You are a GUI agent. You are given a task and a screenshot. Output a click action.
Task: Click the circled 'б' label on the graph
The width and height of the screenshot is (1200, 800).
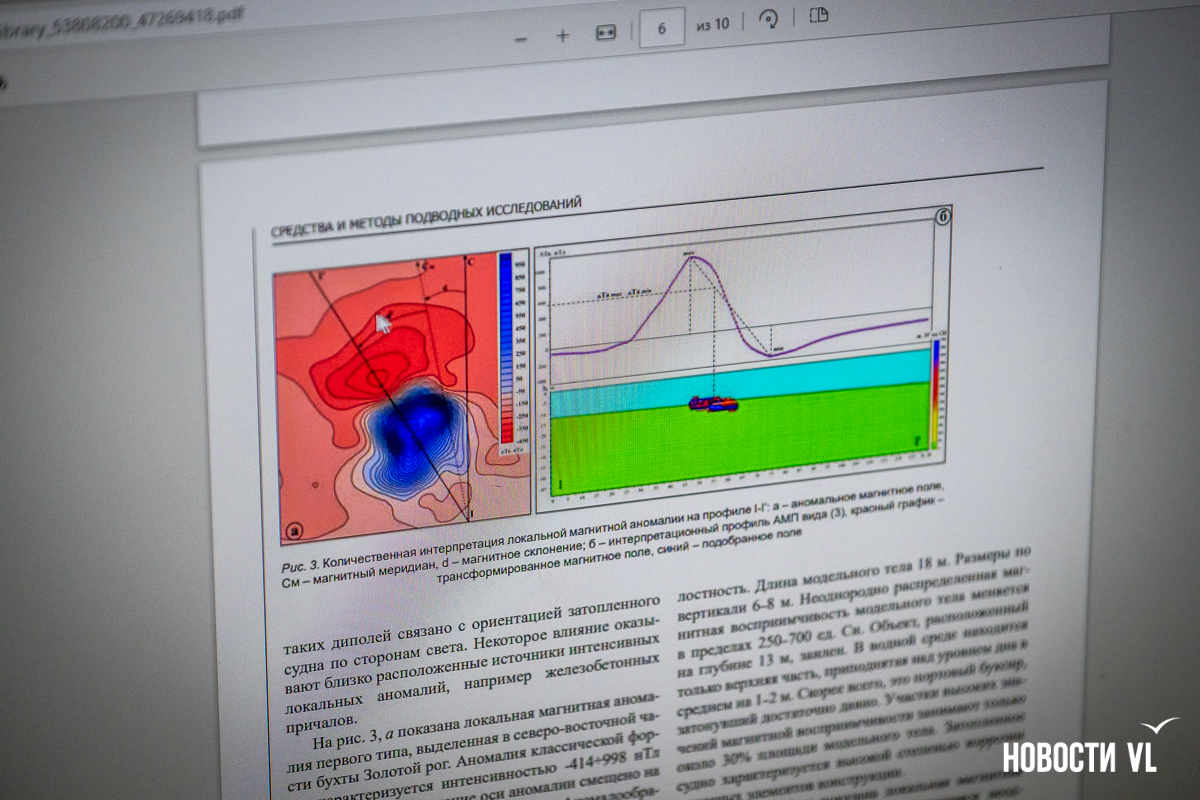point(941,216)
